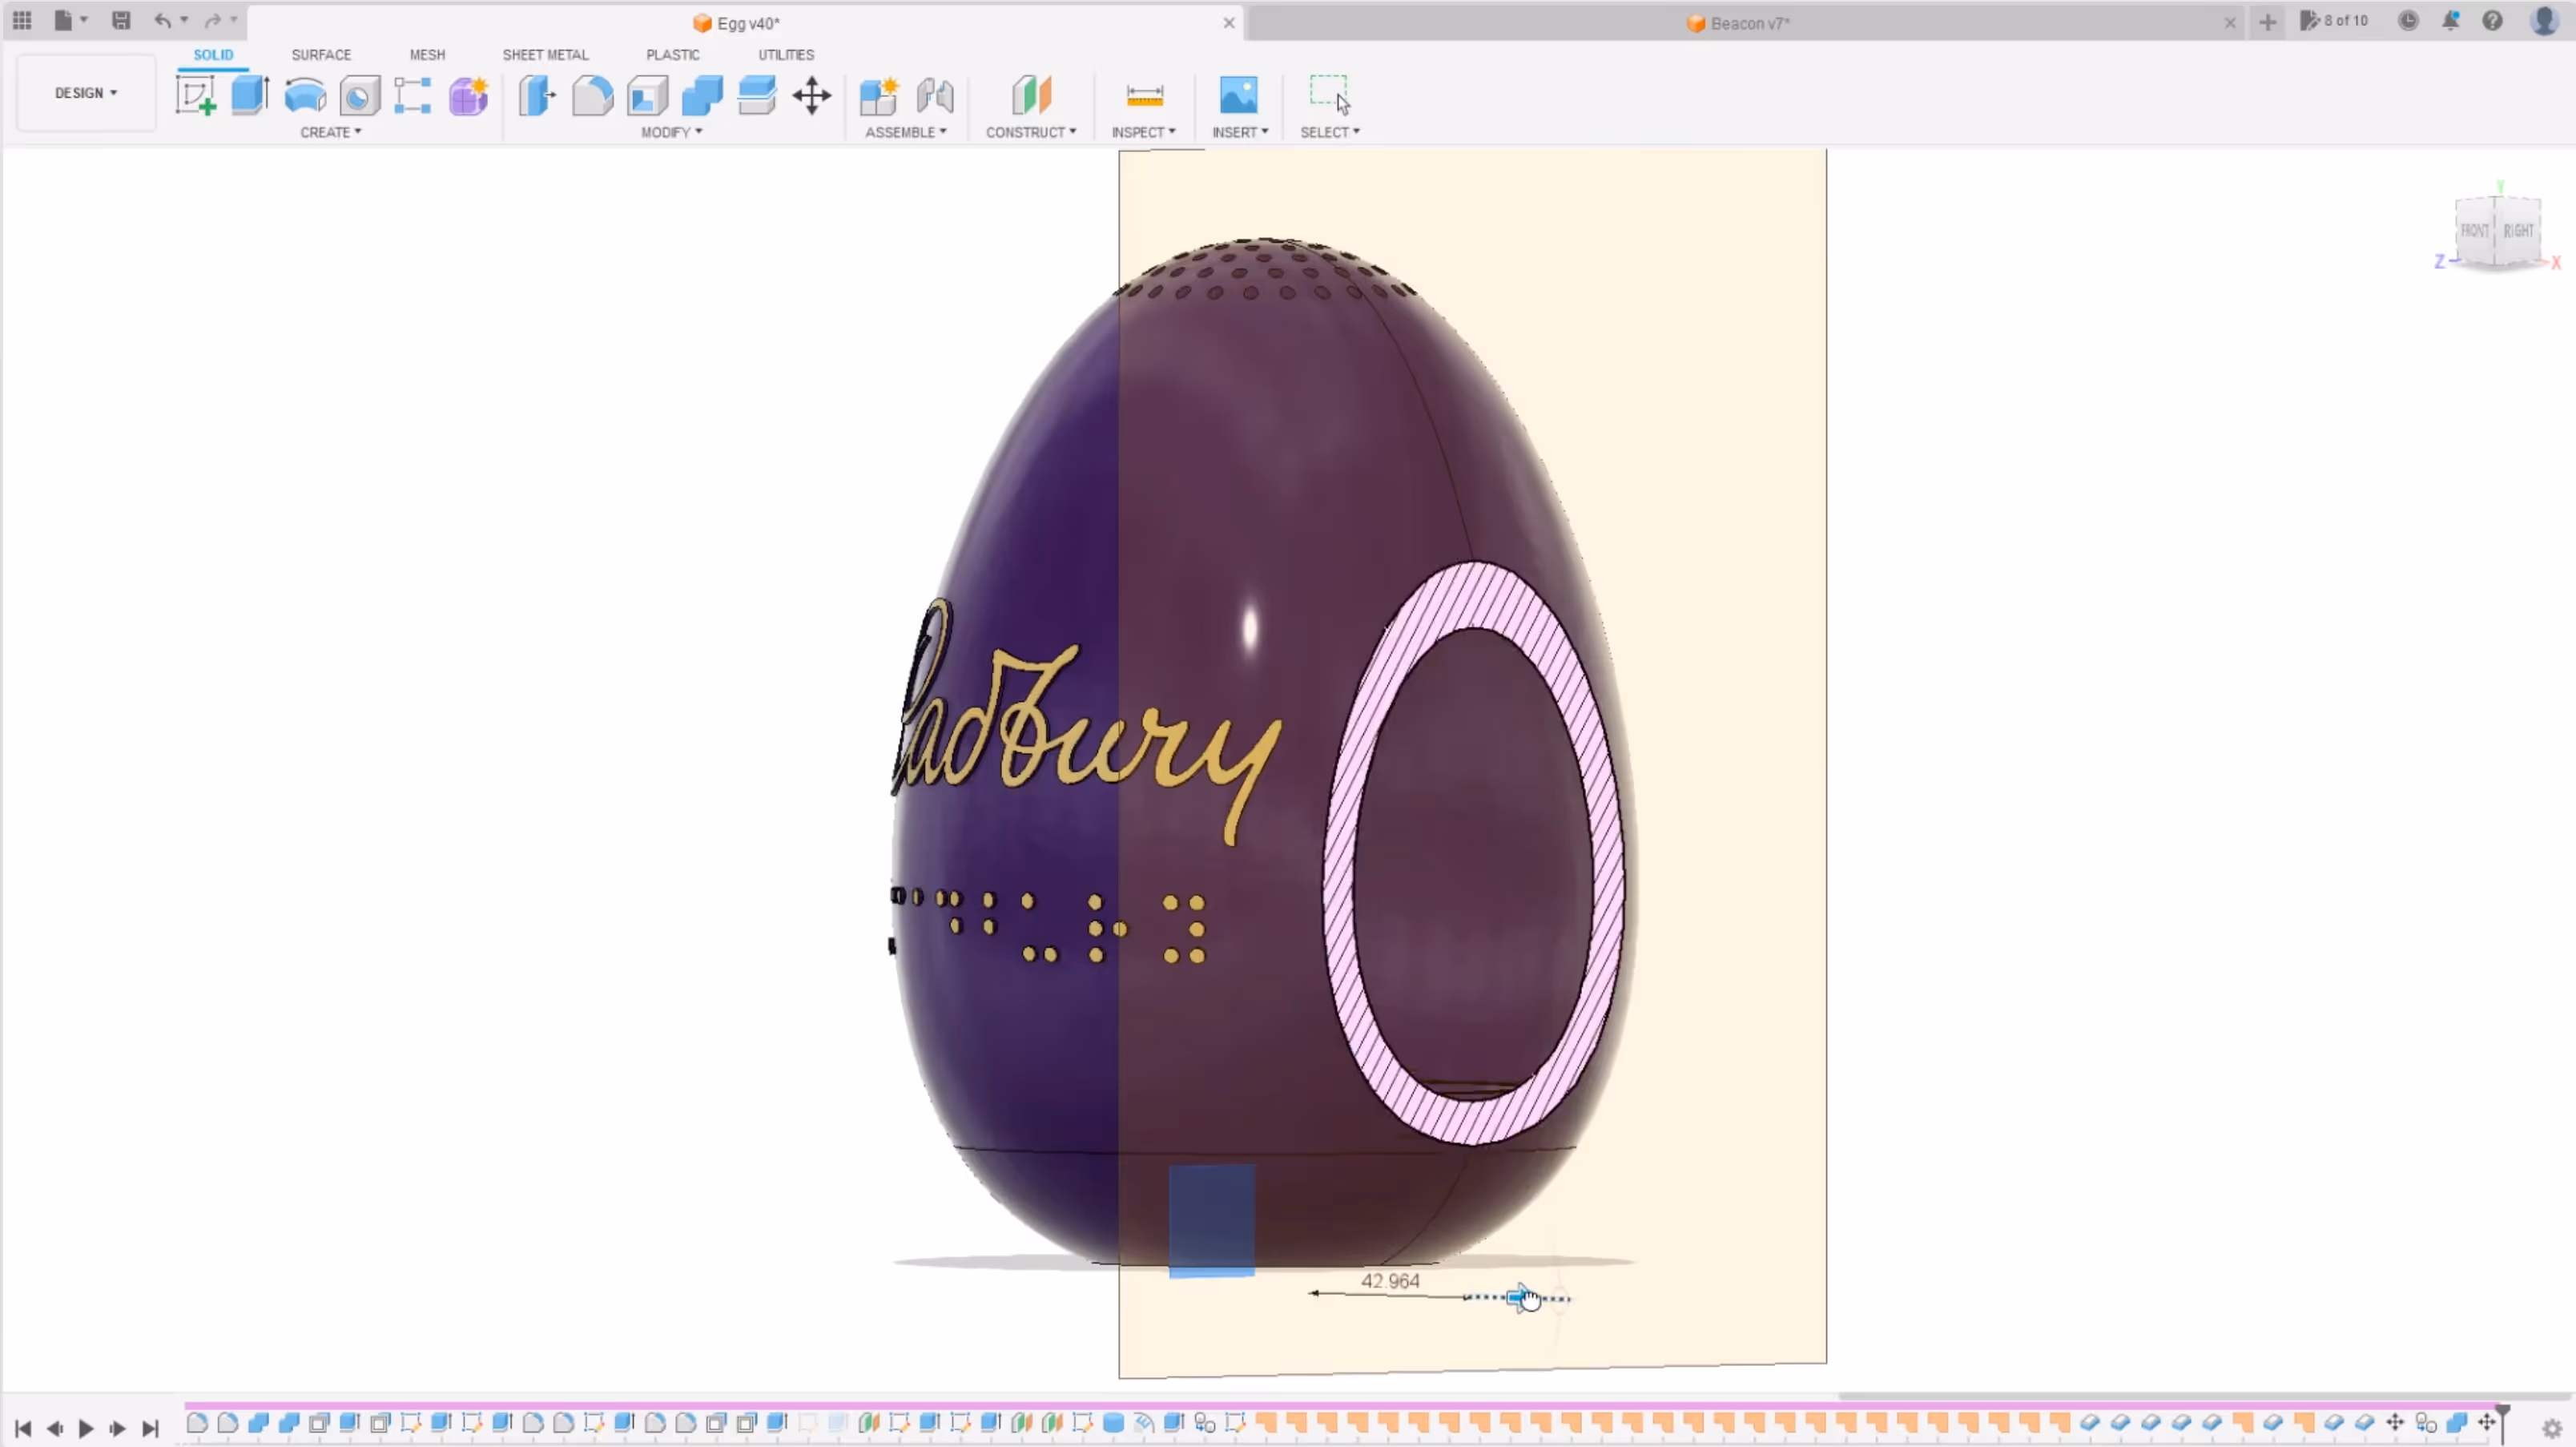Screen dimensions: 2576x1447
Task: Open the job status clock icon
Action: click(x=2408, y=21)
